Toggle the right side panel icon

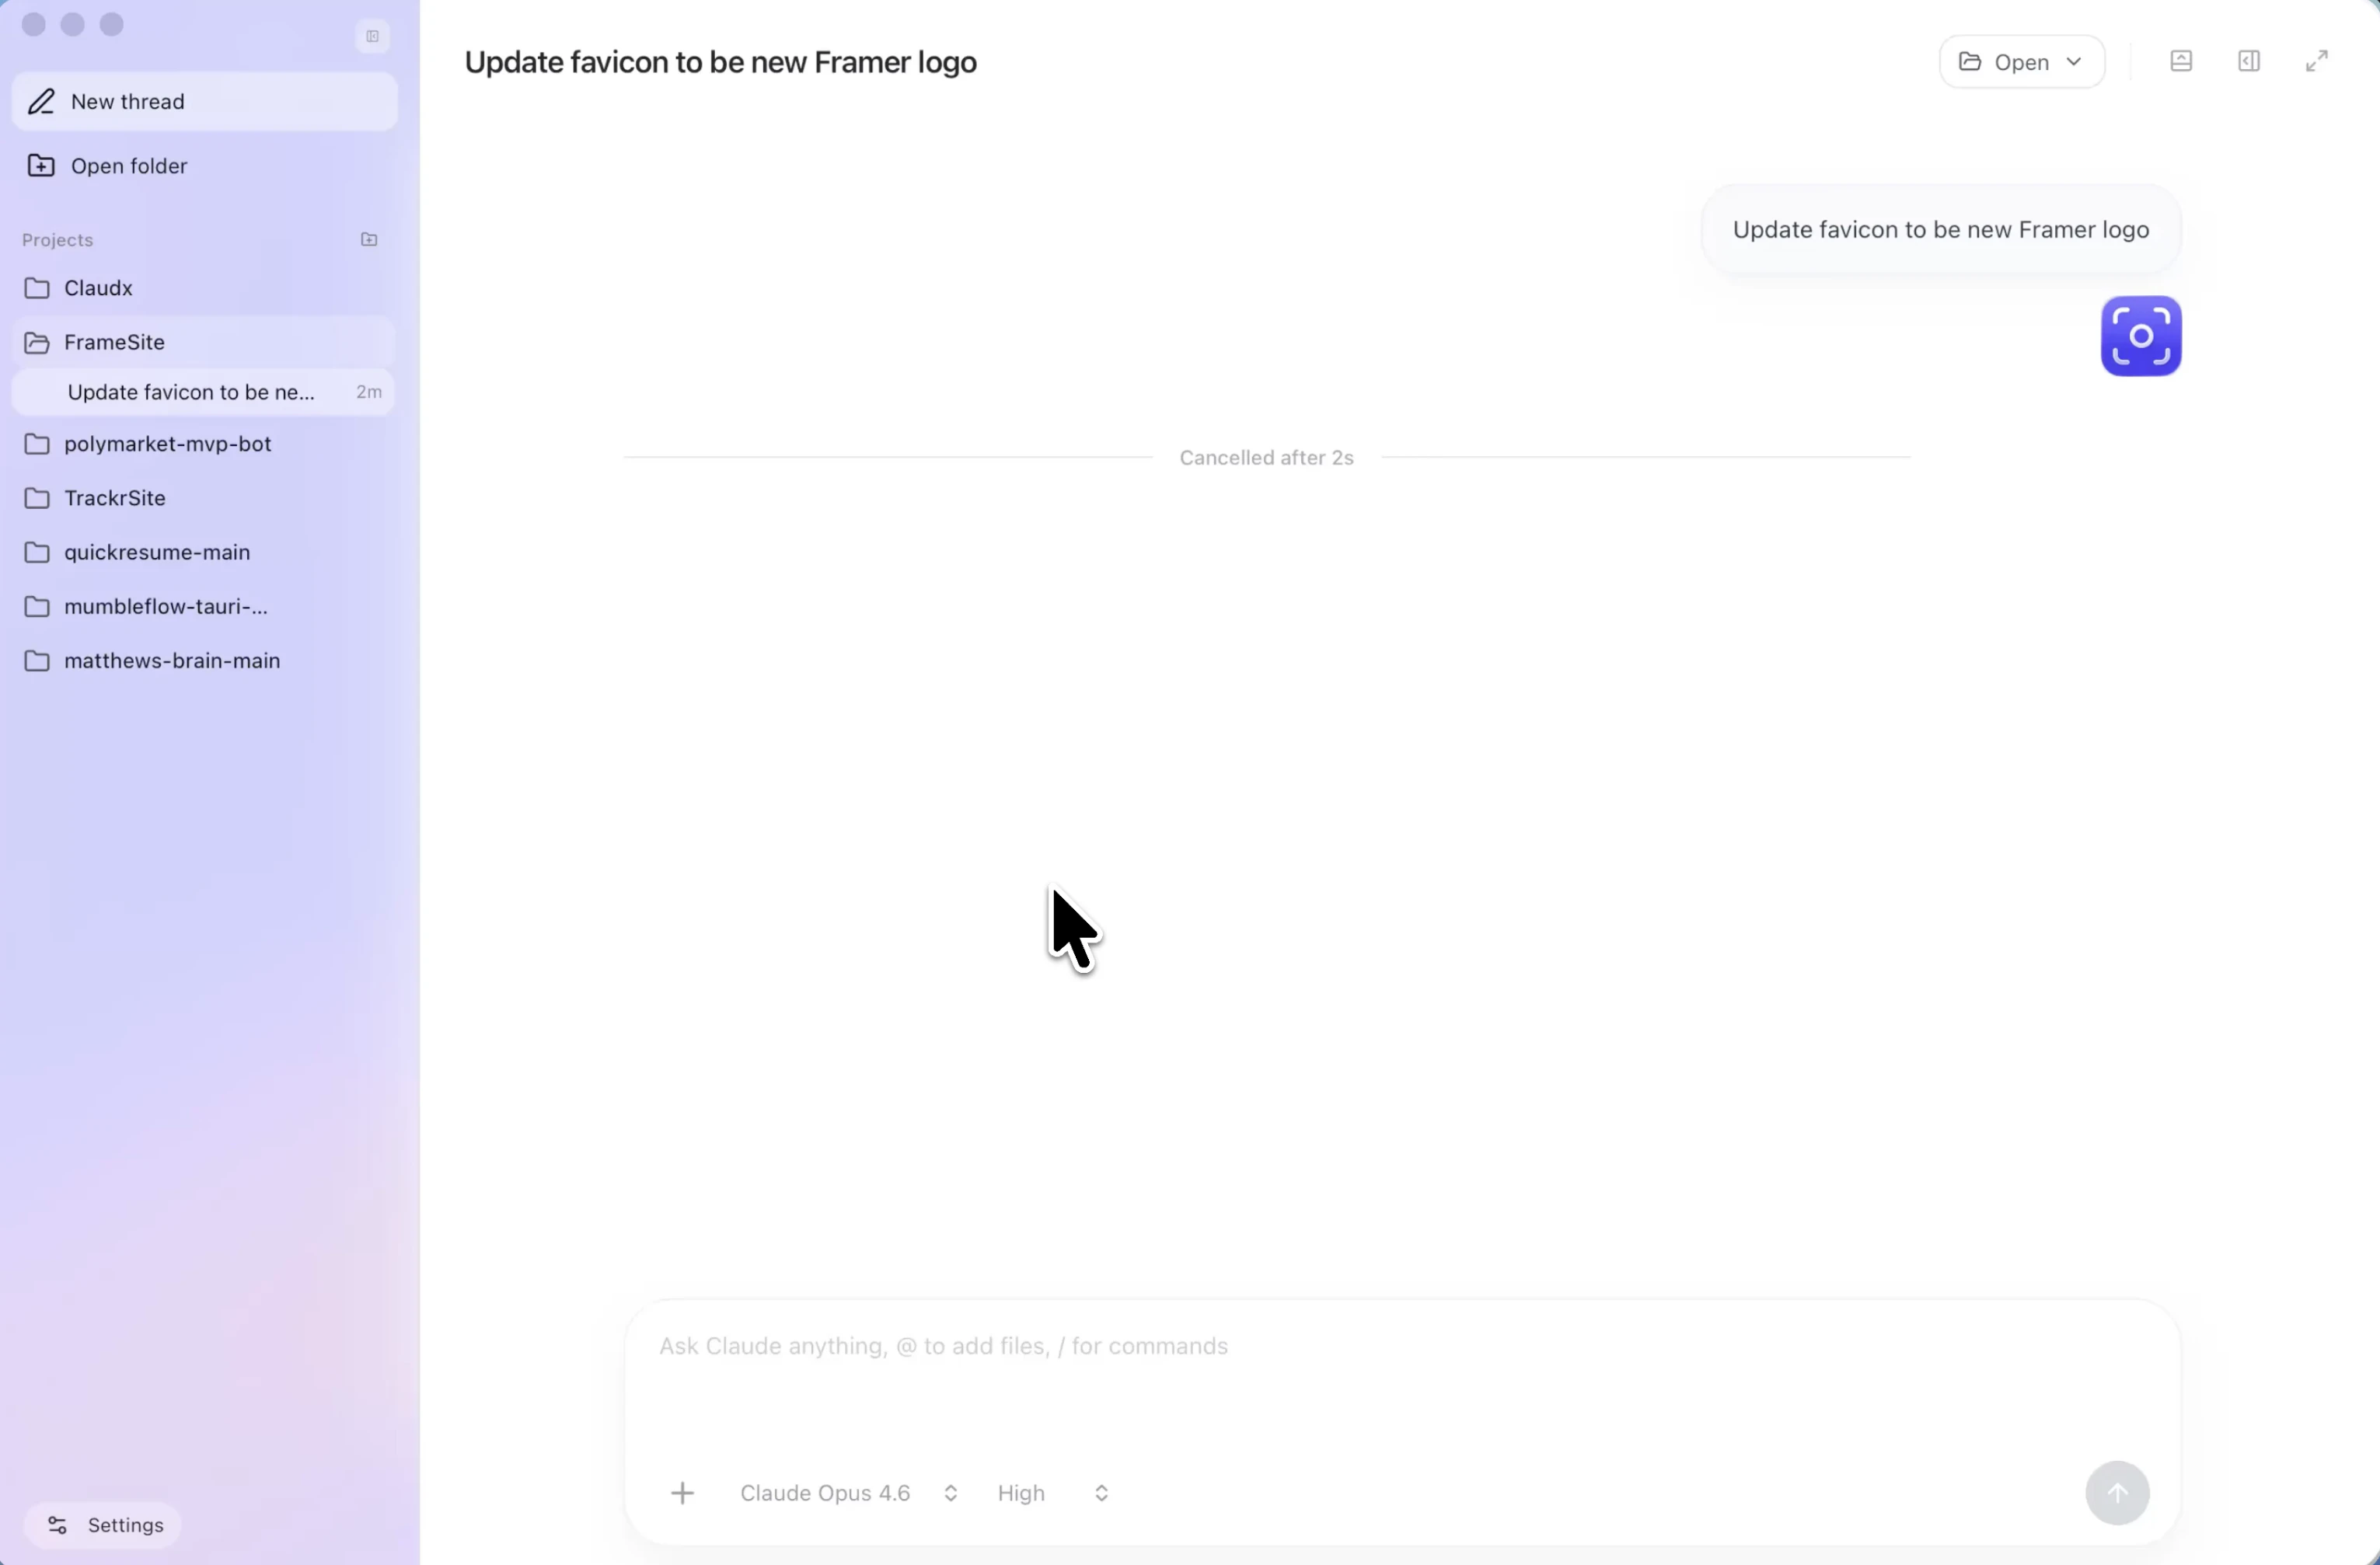(x=2249, y=61)
